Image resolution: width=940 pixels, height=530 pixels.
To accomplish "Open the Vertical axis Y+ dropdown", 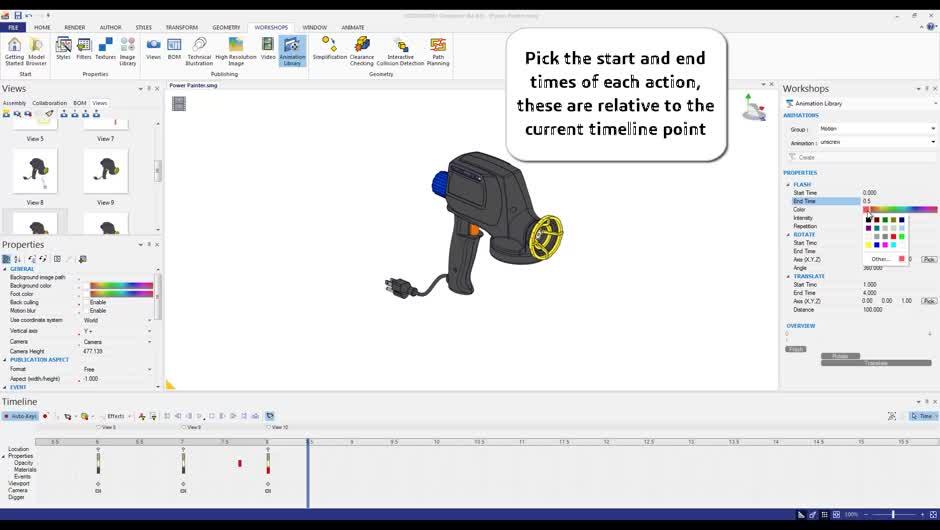I will 117,331.
